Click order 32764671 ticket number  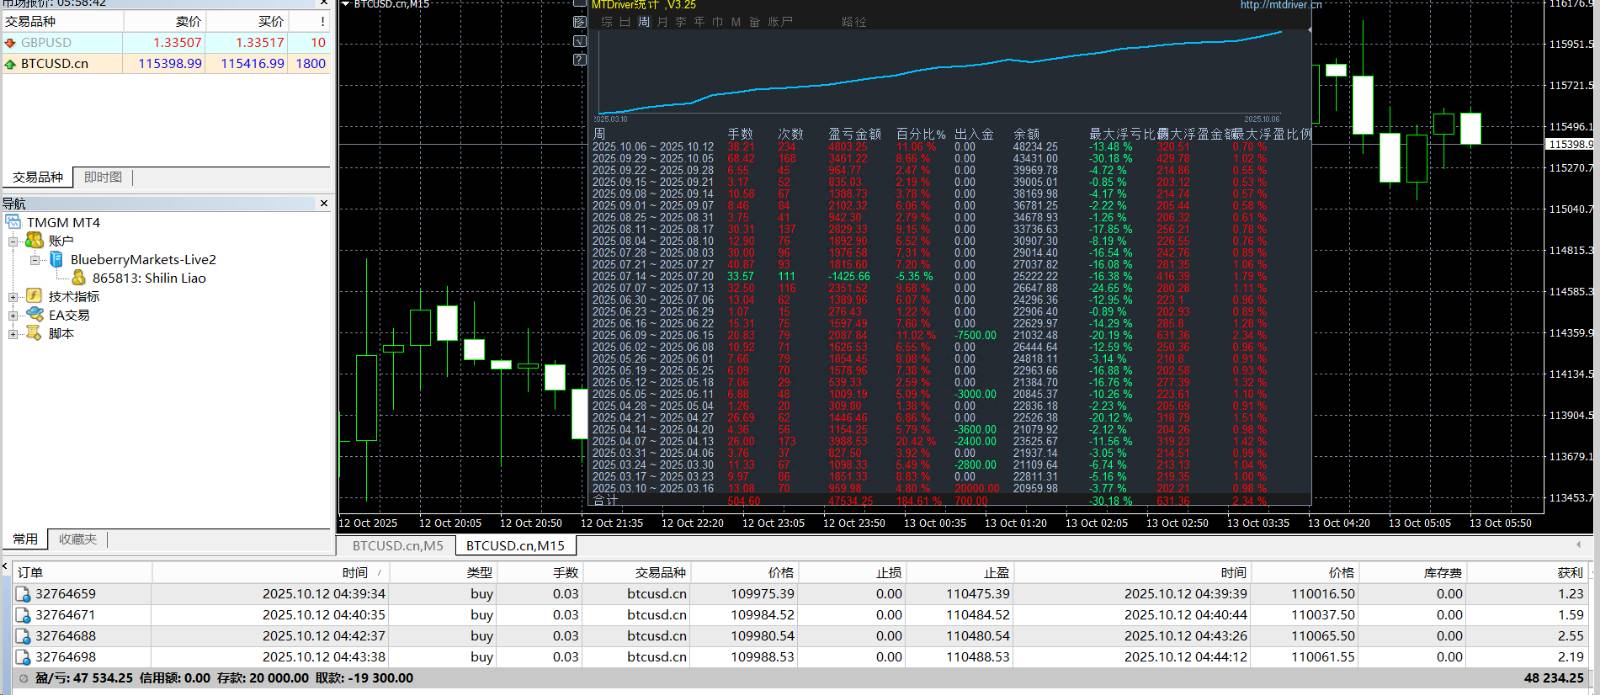click(x=65, y=615)
